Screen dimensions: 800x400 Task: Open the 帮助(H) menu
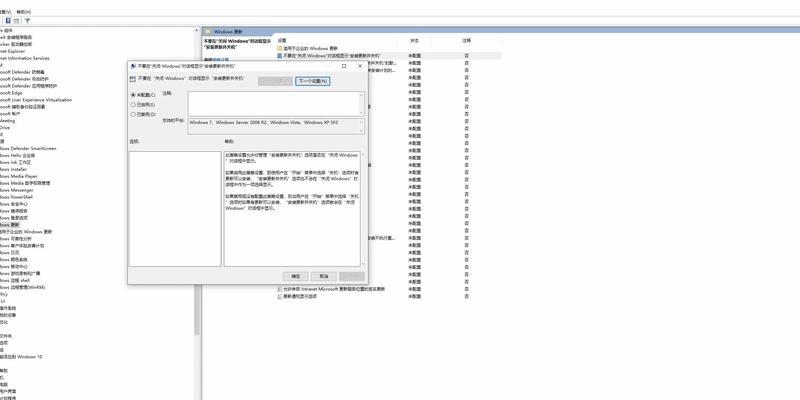click(x=23, y=12)
